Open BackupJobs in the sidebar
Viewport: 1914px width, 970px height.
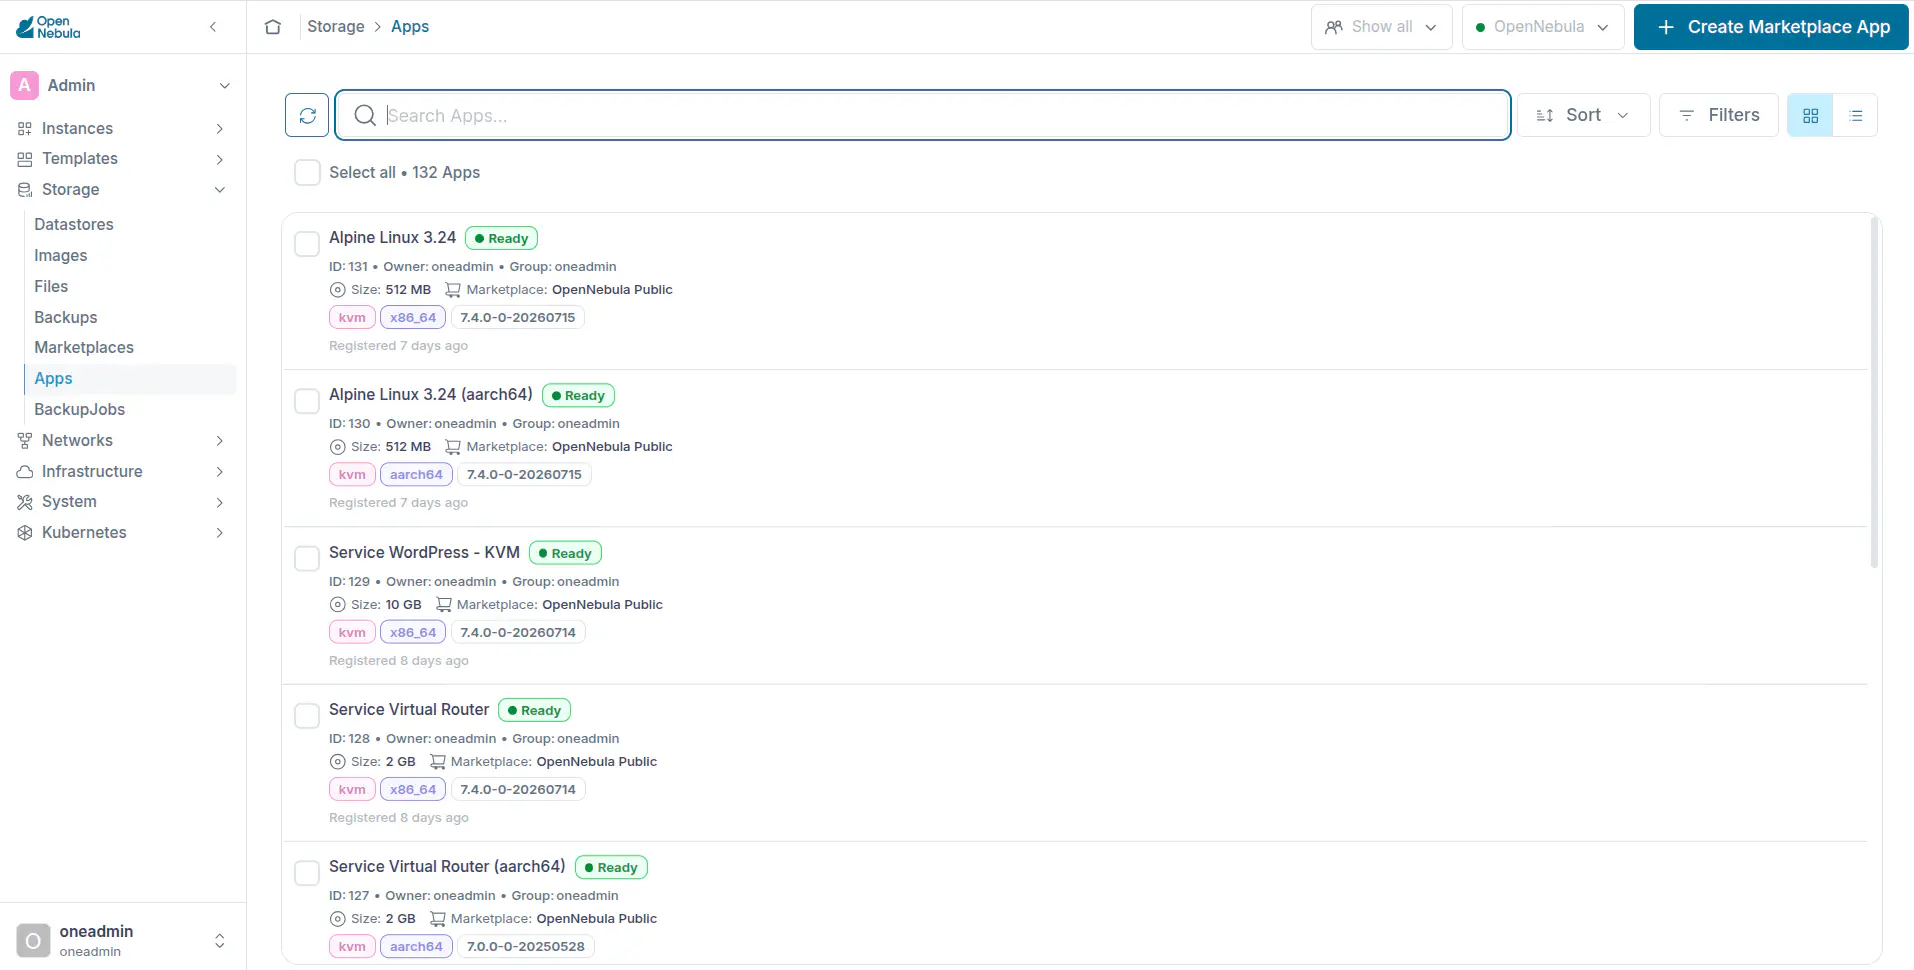(80, 410)
